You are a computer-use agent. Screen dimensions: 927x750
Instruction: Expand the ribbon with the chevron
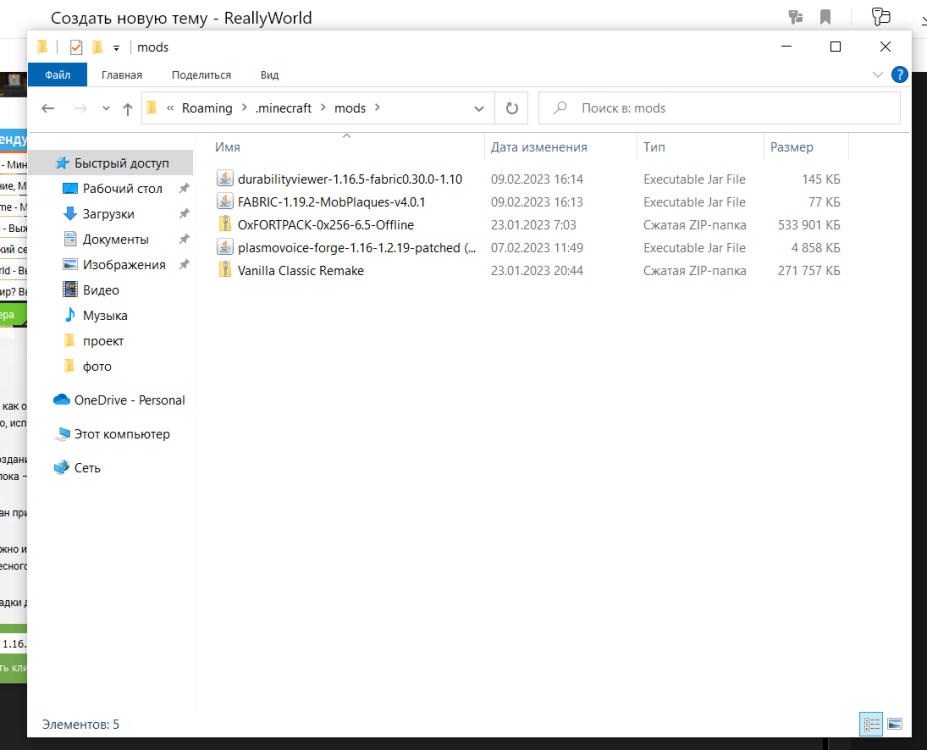(878, 74)
